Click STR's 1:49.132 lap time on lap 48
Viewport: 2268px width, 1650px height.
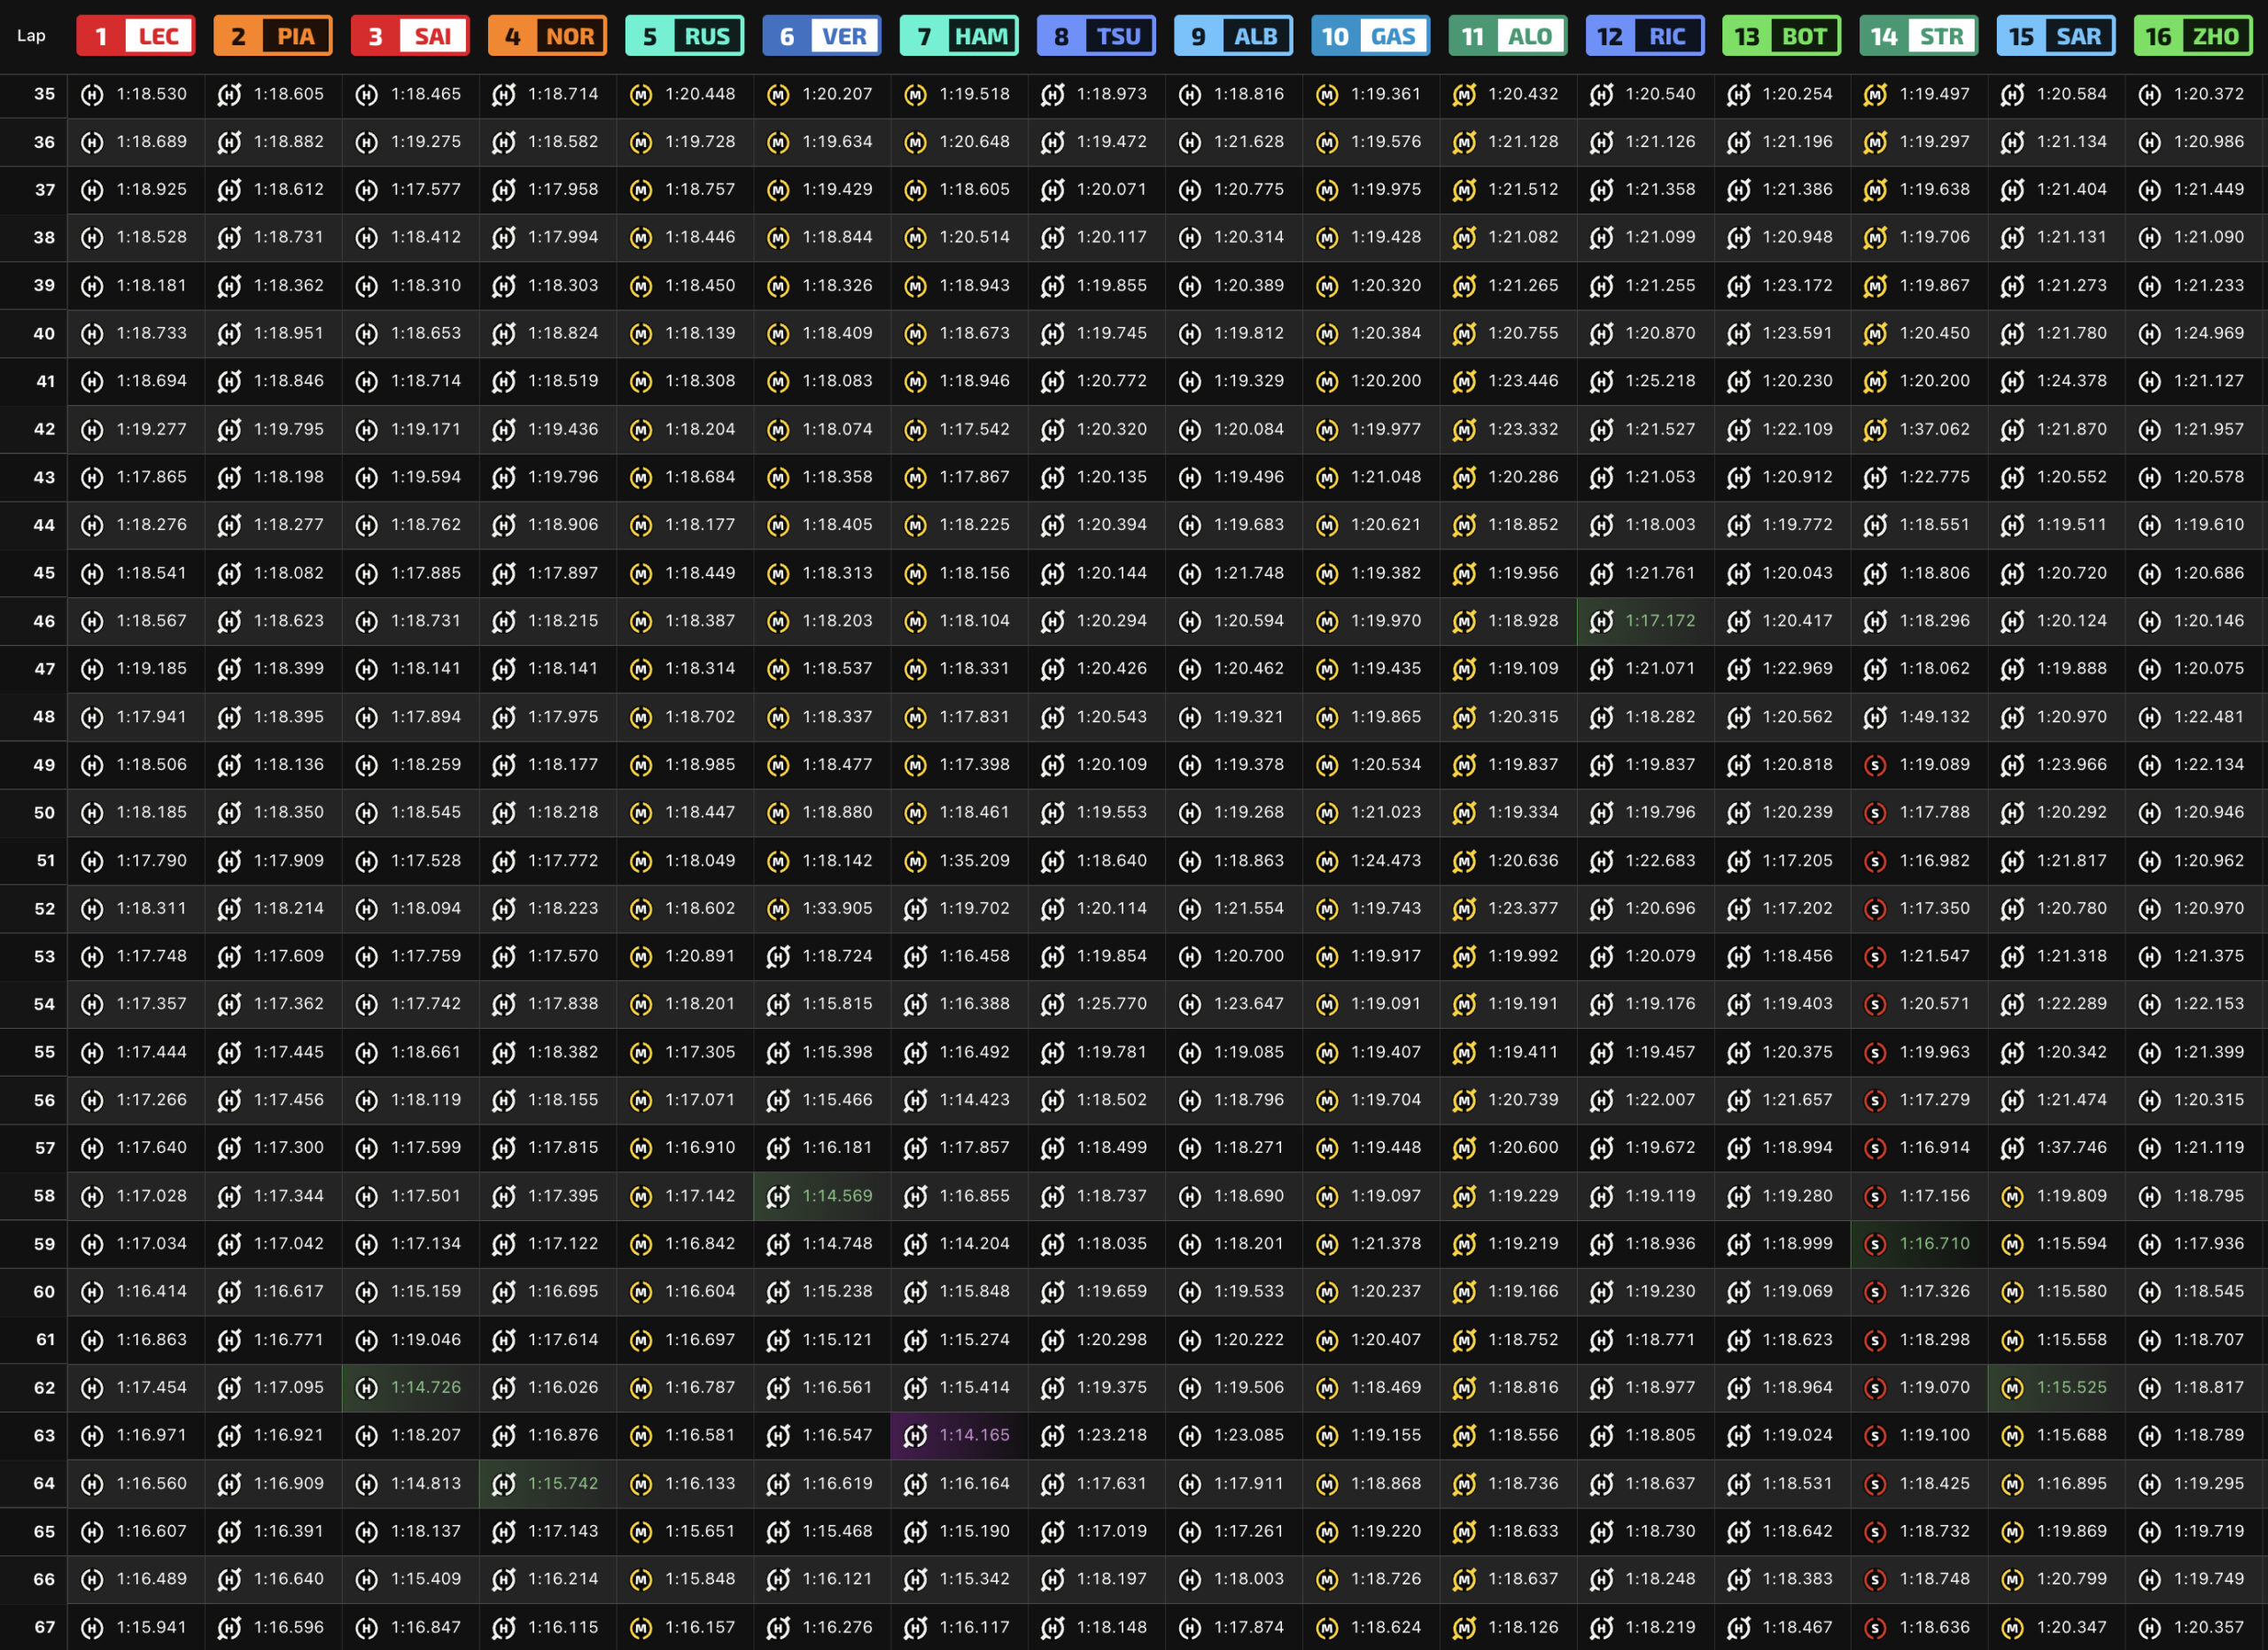pos(1935,717)
